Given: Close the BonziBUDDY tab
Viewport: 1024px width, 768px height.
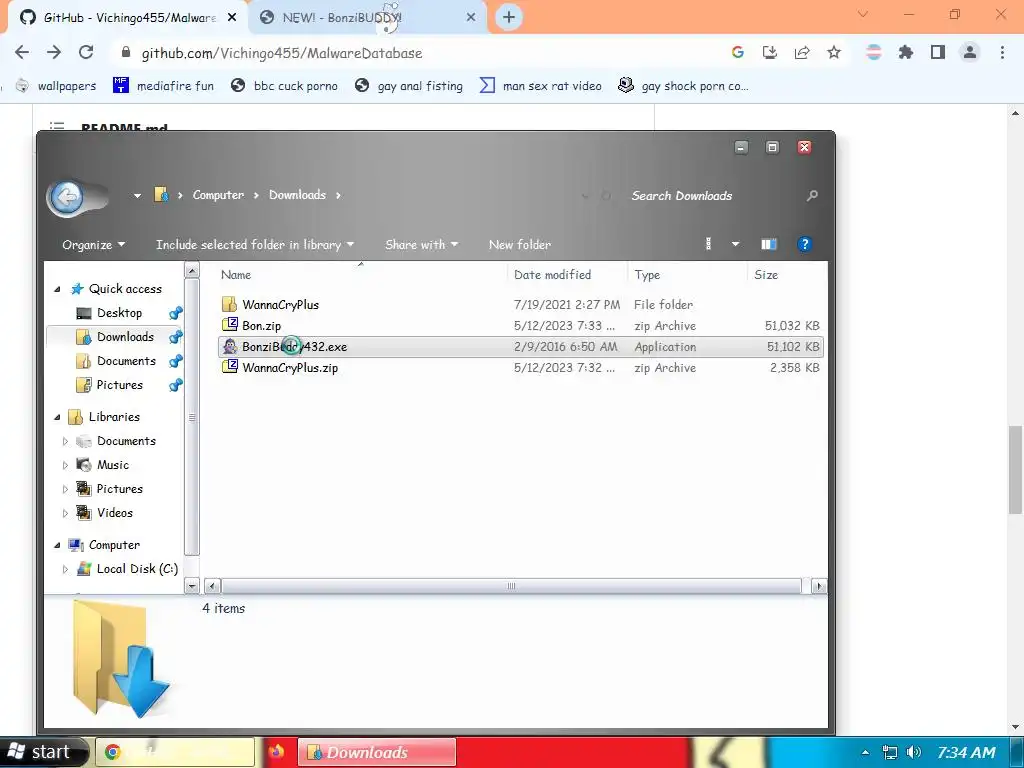Looking at the screenshot, I should coord(471,18).
